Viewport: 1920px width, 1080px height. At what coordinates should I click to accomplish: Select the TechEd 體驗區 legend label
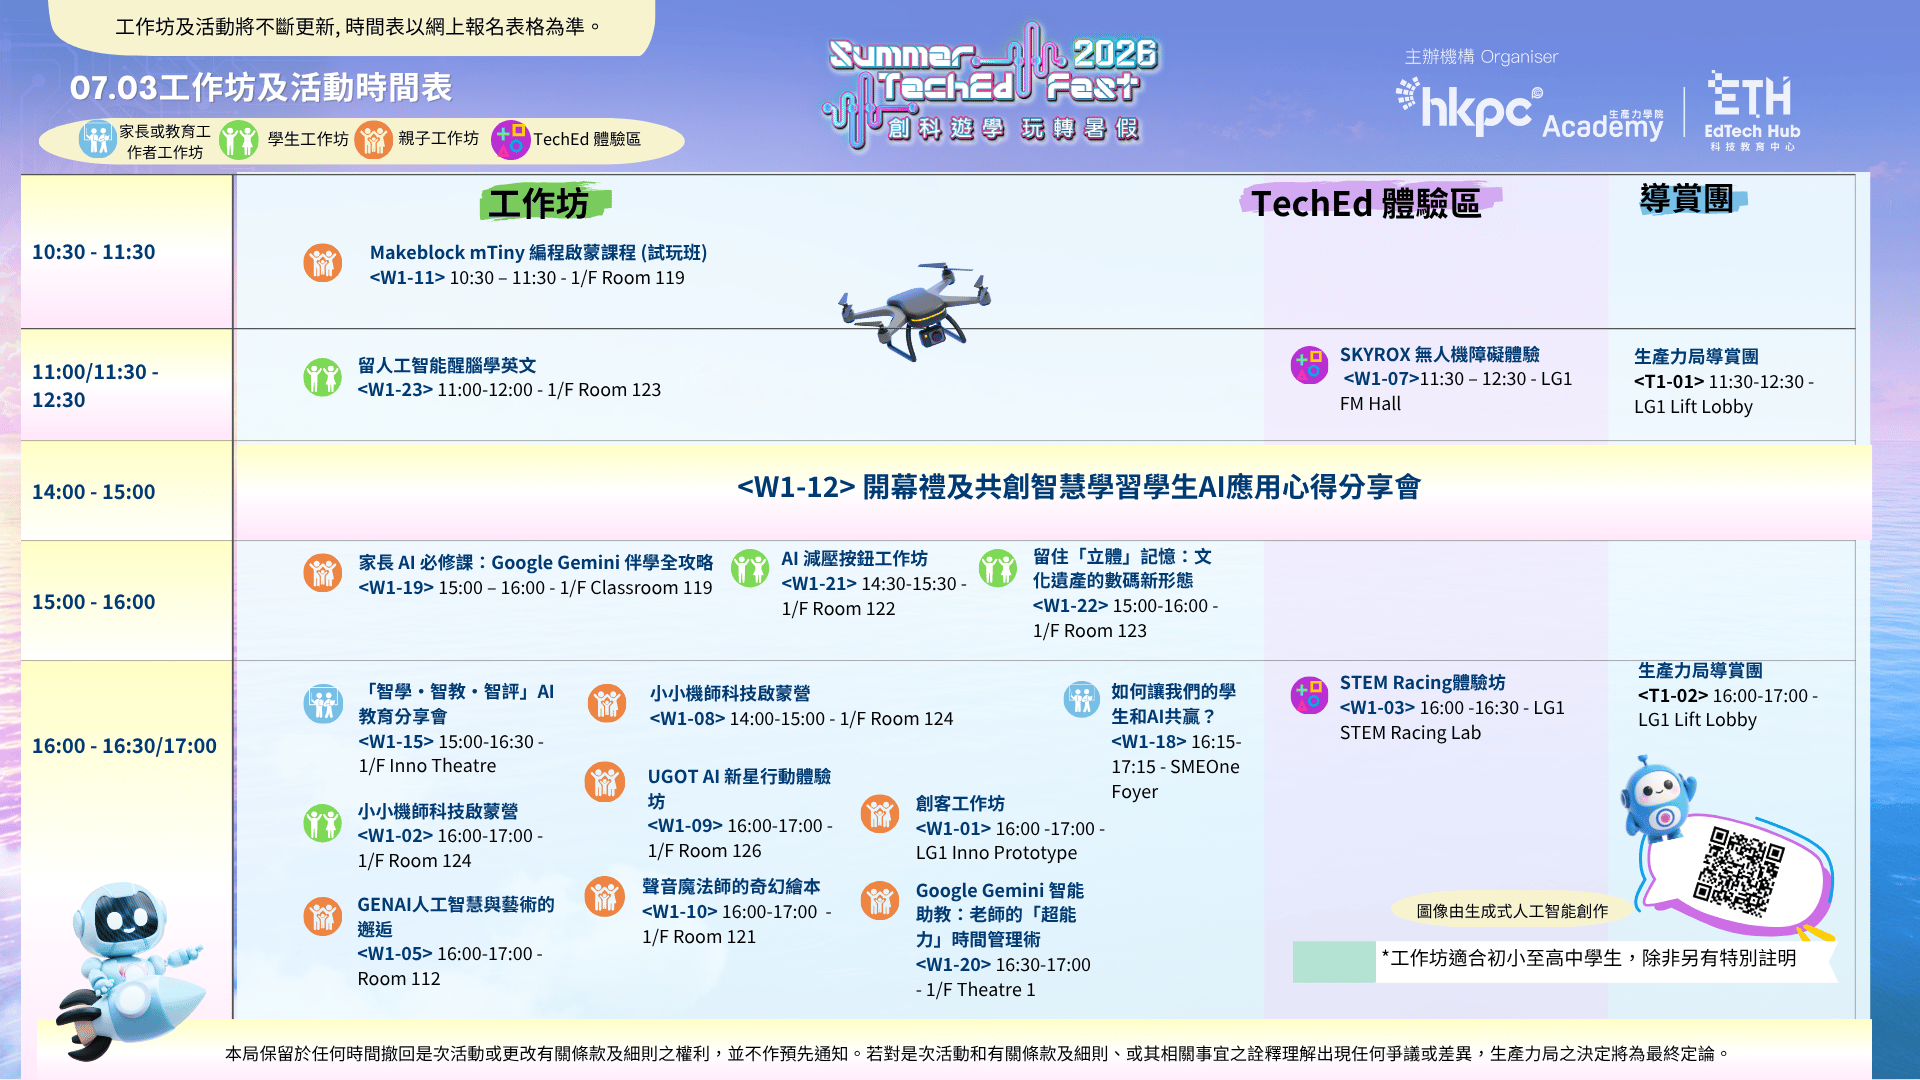587,139
